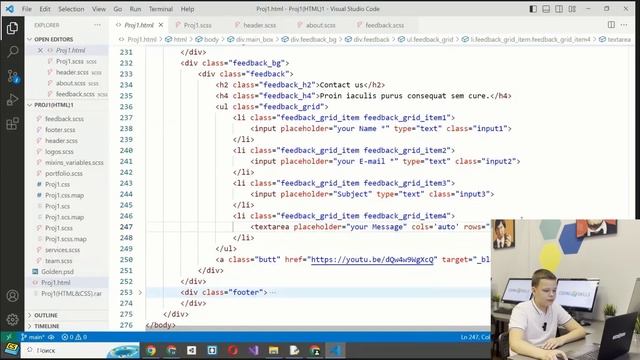Select Proj1(HTML&CSS).rar in file tree
This screenshot has height=360, width=640.
[x=71, y=293]
